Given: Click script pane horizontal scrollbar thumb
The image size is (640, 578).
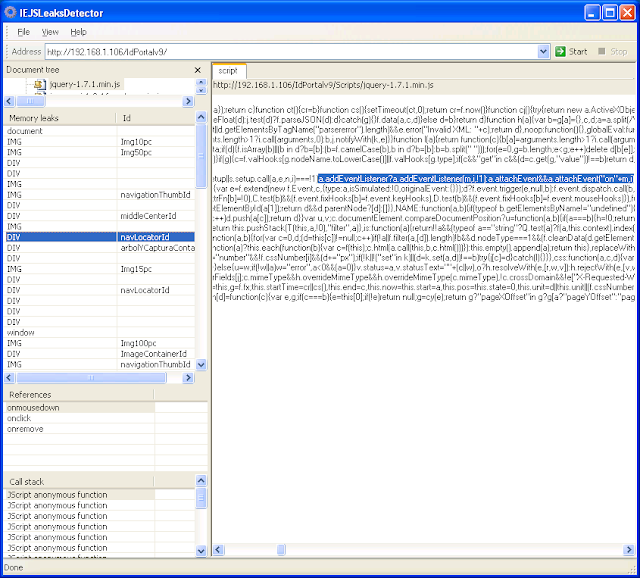Looking at the screenshot, I should (281, 550).
